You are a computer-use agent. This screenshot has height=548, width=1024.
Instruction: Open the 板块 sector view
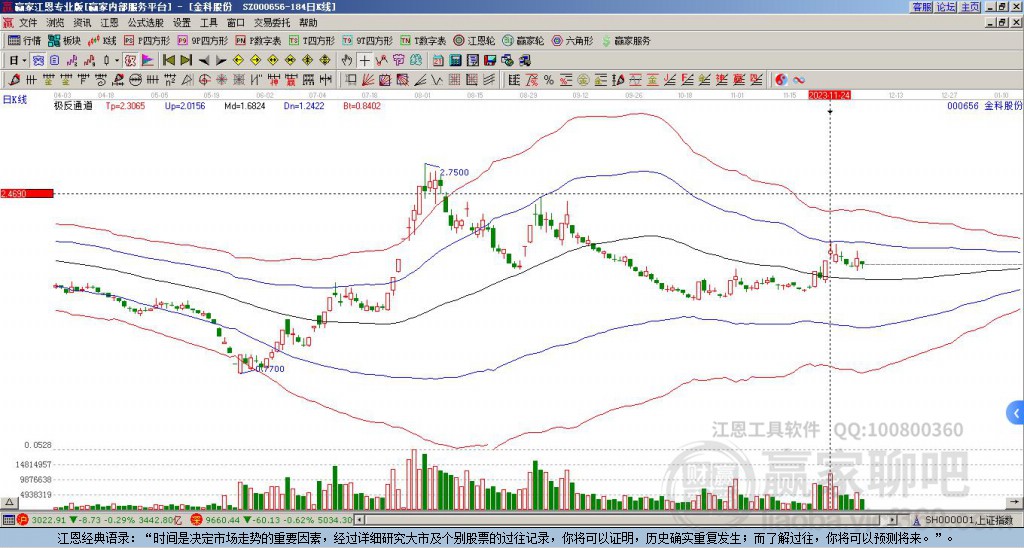[64, 40]
